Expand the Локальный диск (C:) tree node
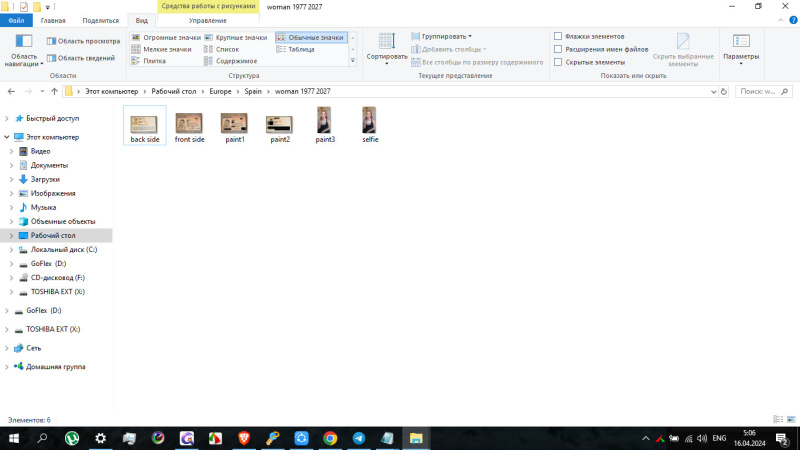The image size is (800, 450). coord(11,249)
